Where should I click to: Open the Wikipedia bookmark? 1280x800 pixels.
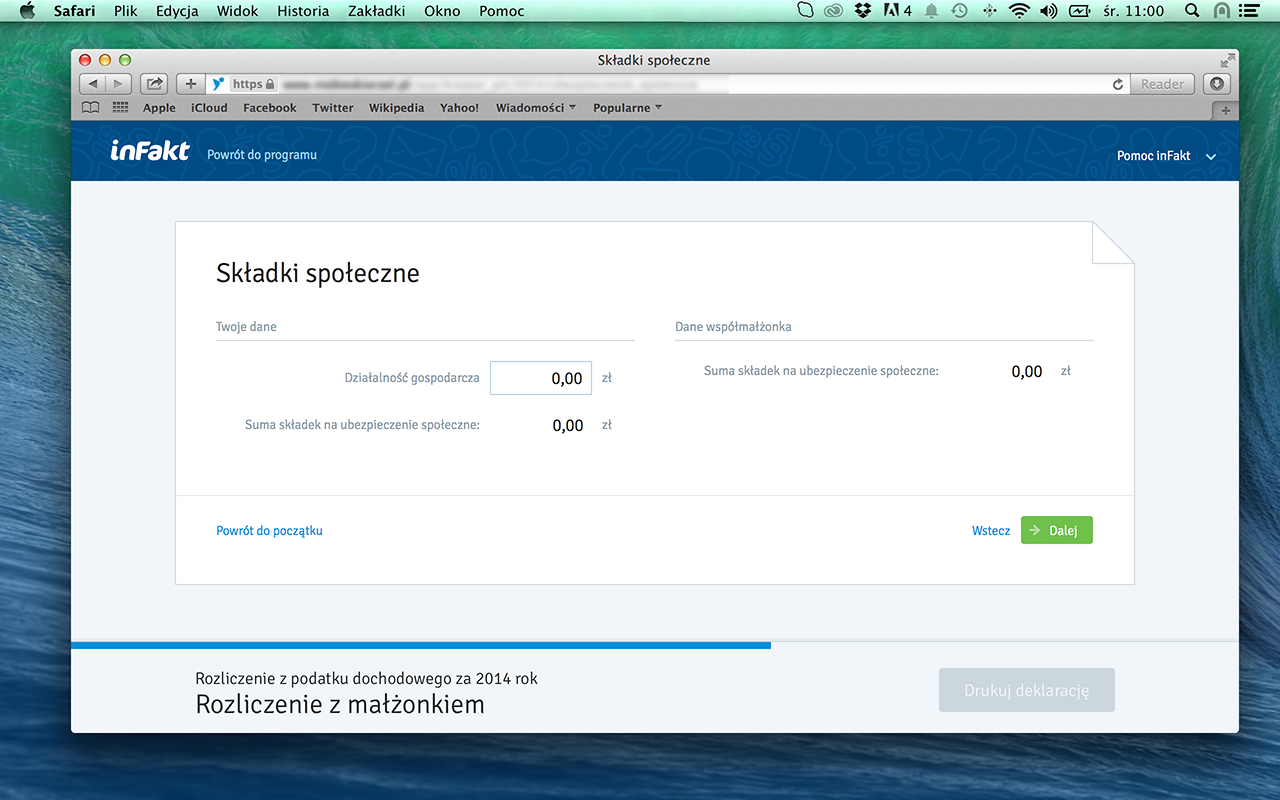pyautogui.click(x=397, y=108)
